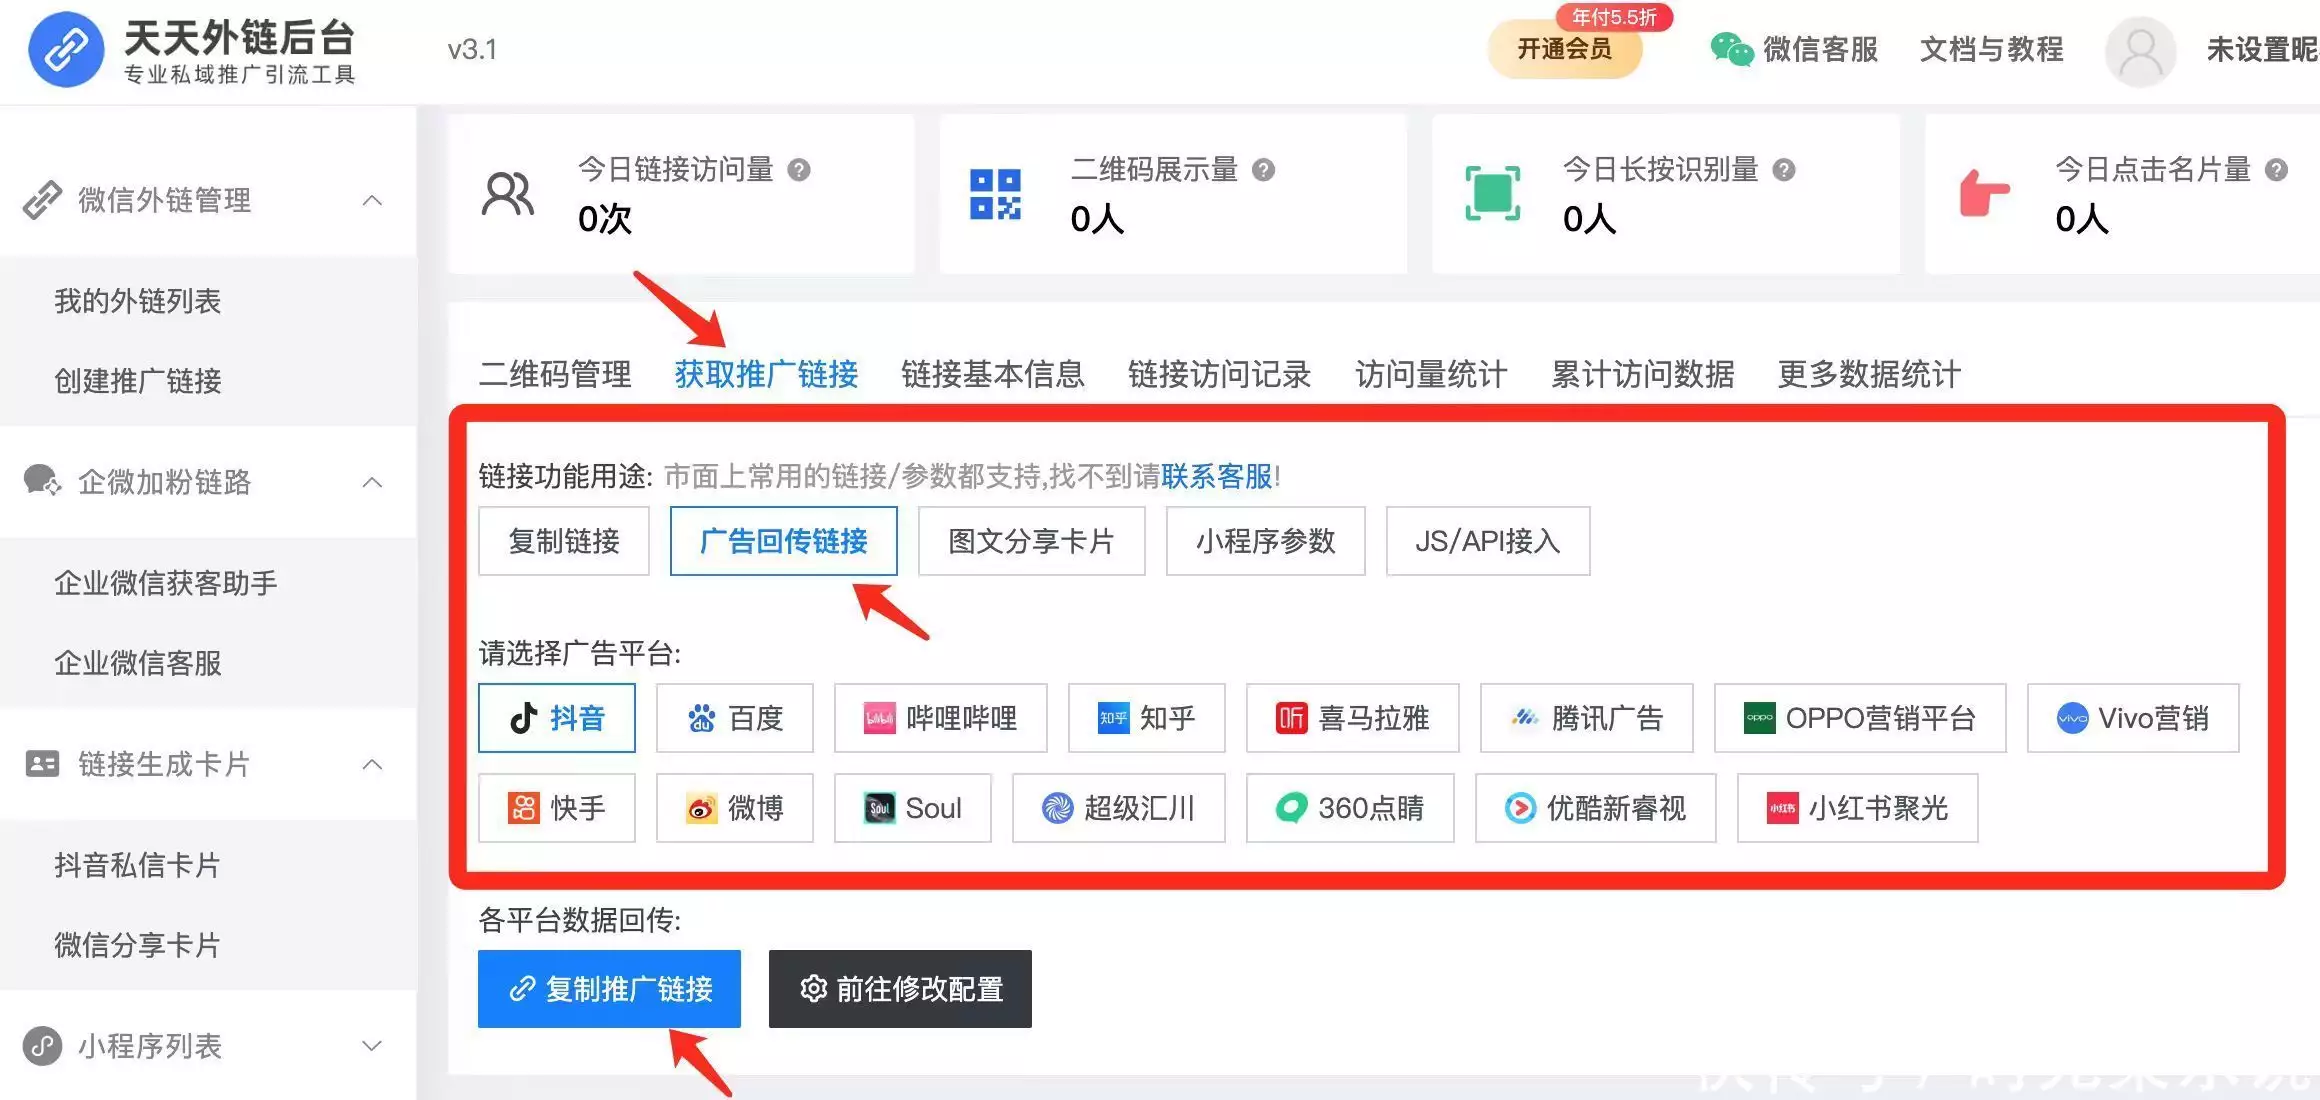Select 百度 as the ad platform
2320x1100 pixels.
click(735, 718)
